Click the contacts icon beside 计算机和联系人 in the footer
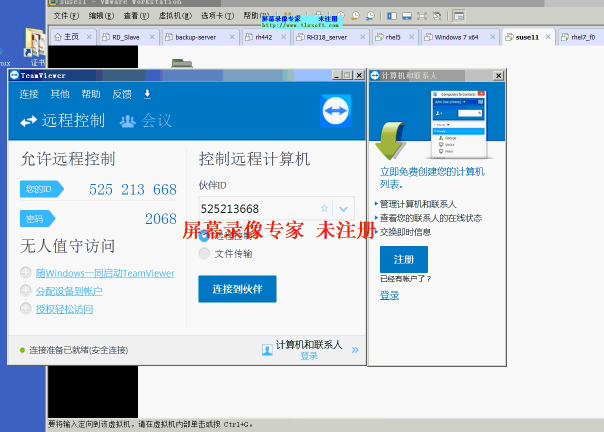Image resolution: width=604 pixels, height=432 pixels. click(267, 350)
